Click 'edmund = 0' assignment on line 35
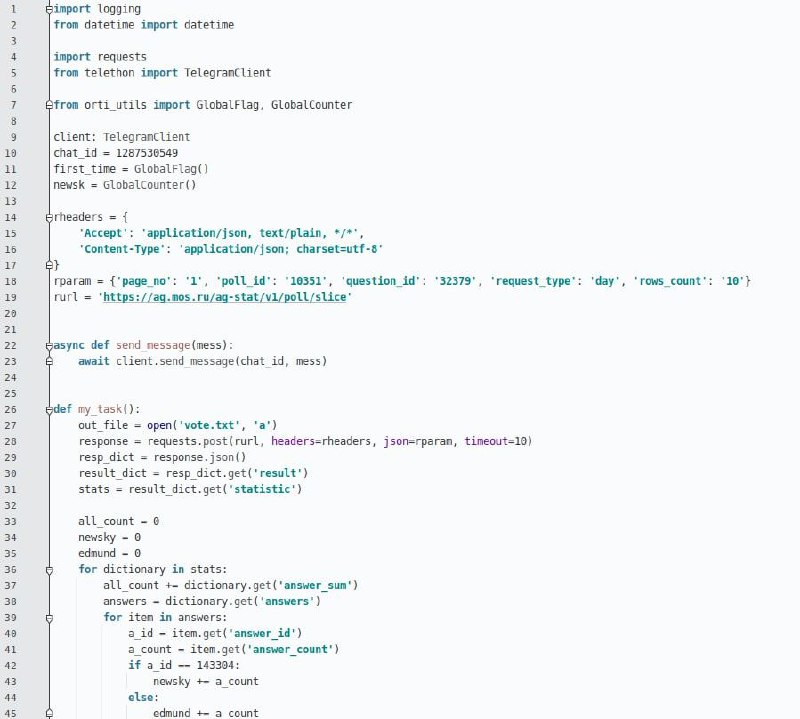 pyautogui.click(x=109, y=554)
